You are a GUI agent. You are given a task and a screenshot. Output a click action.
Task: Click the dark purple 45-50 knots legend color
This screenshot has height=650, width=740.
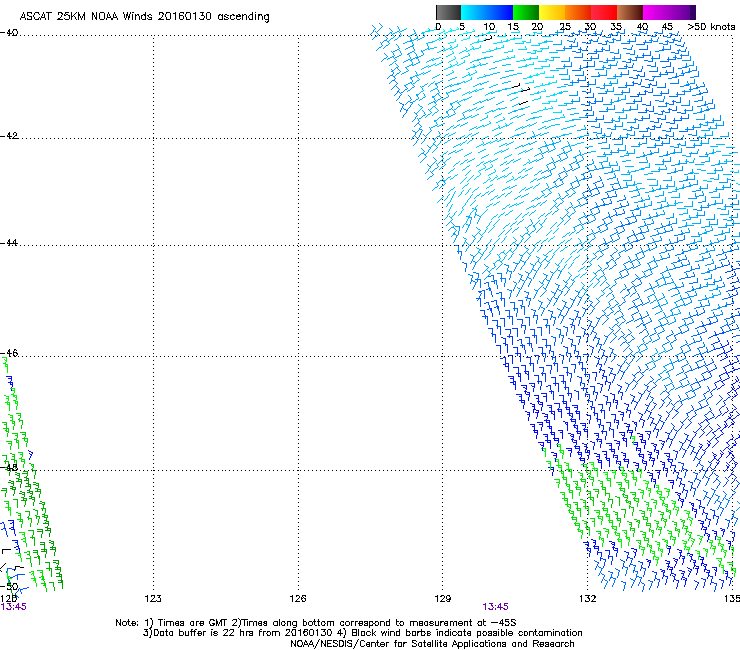682,12
